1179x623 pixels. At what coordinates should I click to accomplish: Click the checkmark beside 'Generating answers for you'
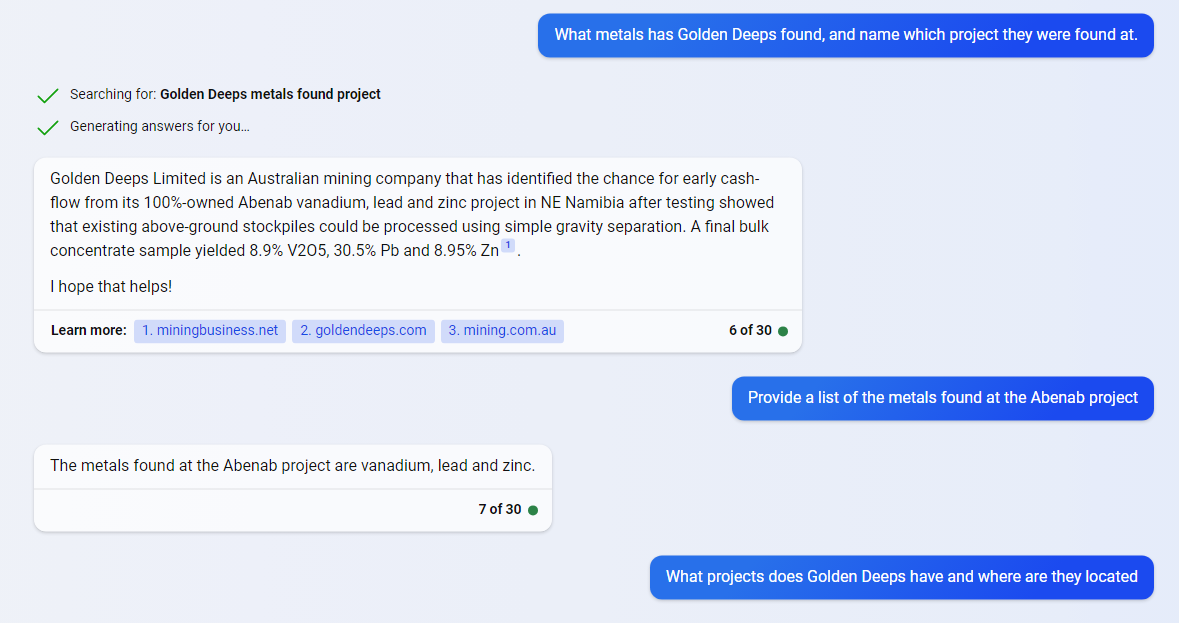coord(47,127)
